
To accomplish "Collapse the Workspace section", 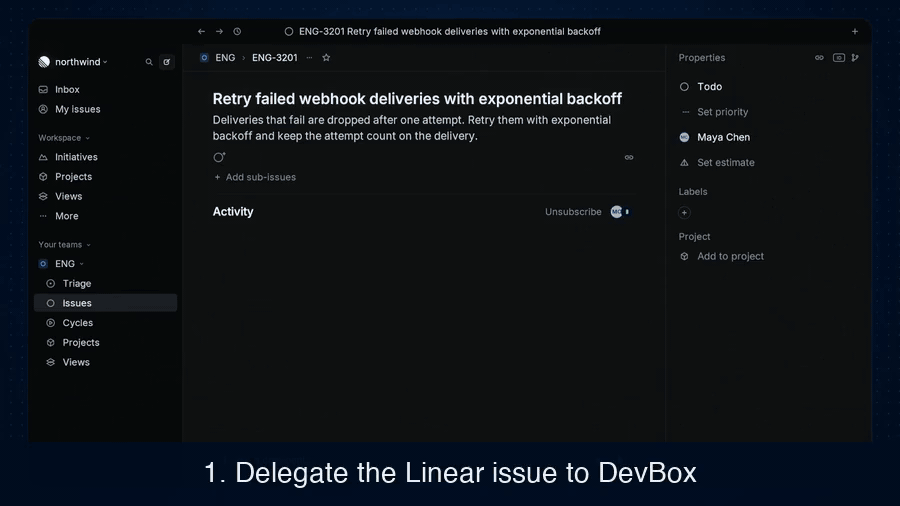I will pyautogui.click(x=64, y=138).
